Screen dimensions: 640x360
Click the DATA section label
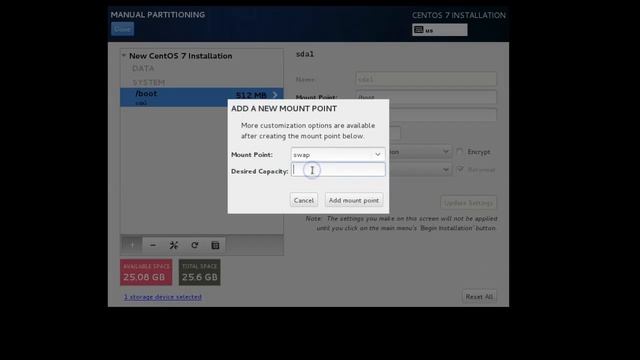[x=143, y=69]
